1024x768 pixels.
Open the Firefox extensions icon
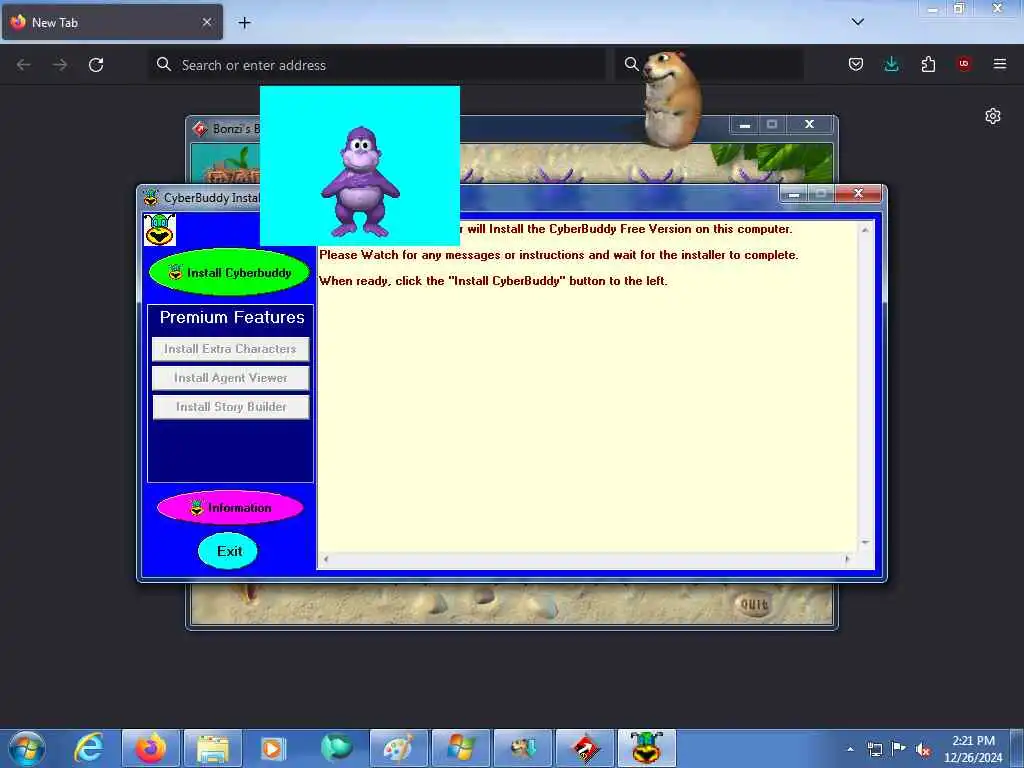click(x=928, y=64)
